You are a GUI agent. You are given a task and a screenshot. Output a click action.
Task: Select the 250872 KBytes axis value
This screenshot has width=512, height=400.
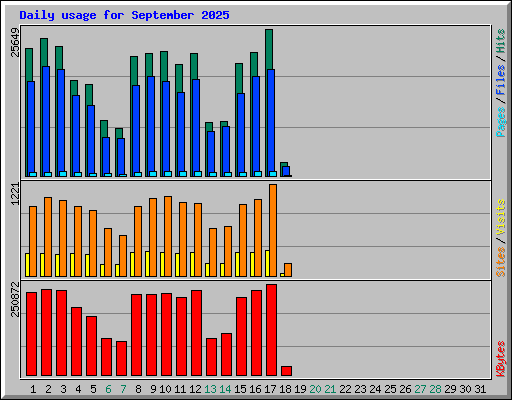(15, 299)
